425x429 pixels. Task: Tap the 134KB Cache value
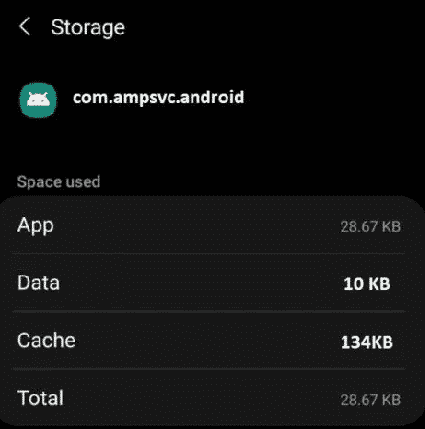pyautogui.click(x=367, y=342)
